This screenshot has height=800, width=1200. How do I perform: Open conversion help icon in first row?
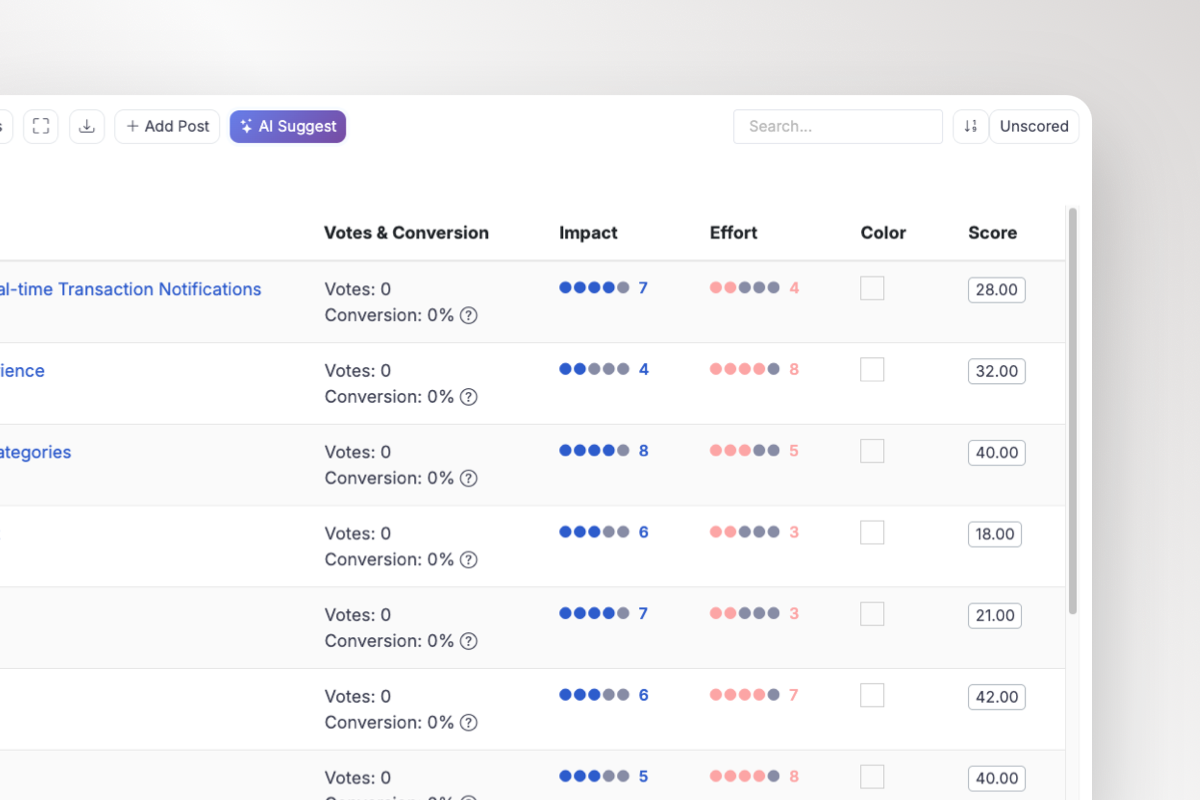tap(468, 315)
